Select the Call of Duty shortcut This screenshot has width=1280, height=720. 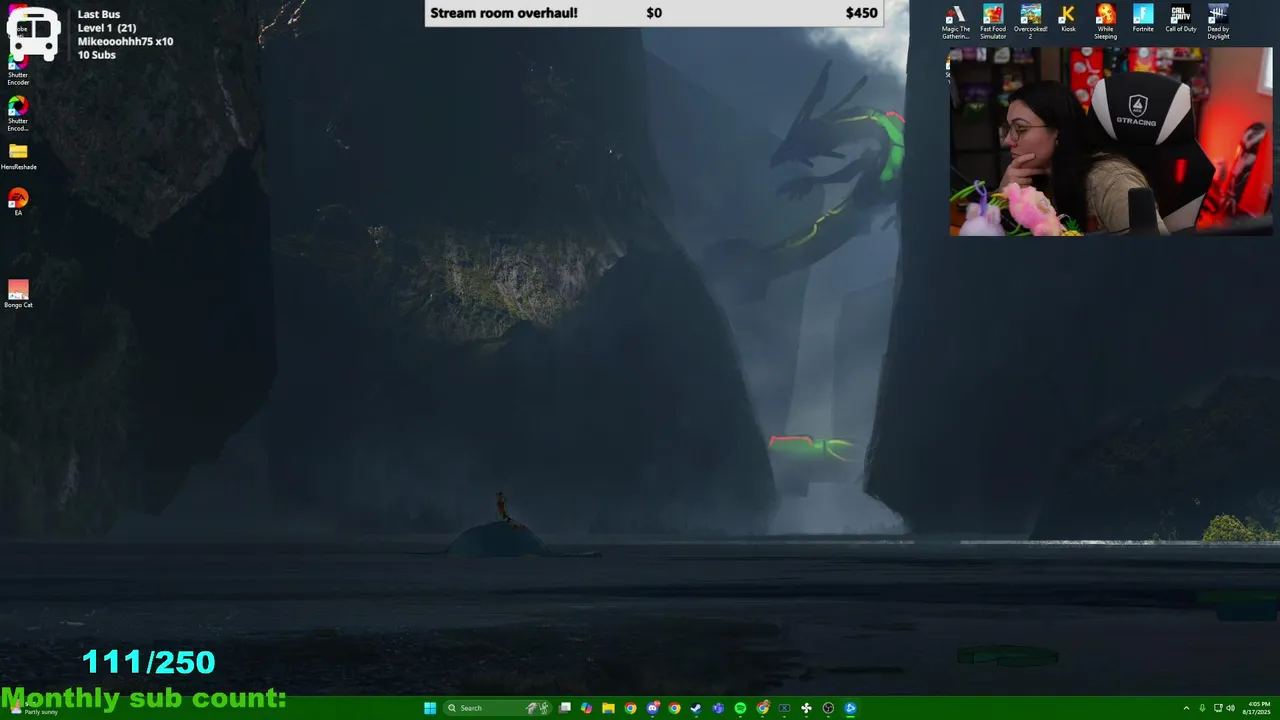tap(1181, 19)
